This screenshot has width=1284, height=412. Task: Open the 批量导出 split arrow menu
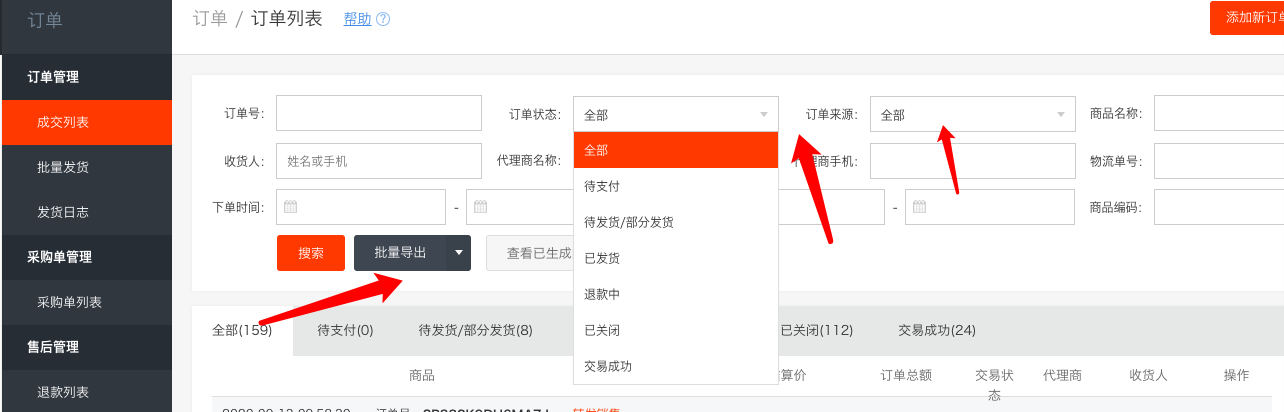(458, 253)
